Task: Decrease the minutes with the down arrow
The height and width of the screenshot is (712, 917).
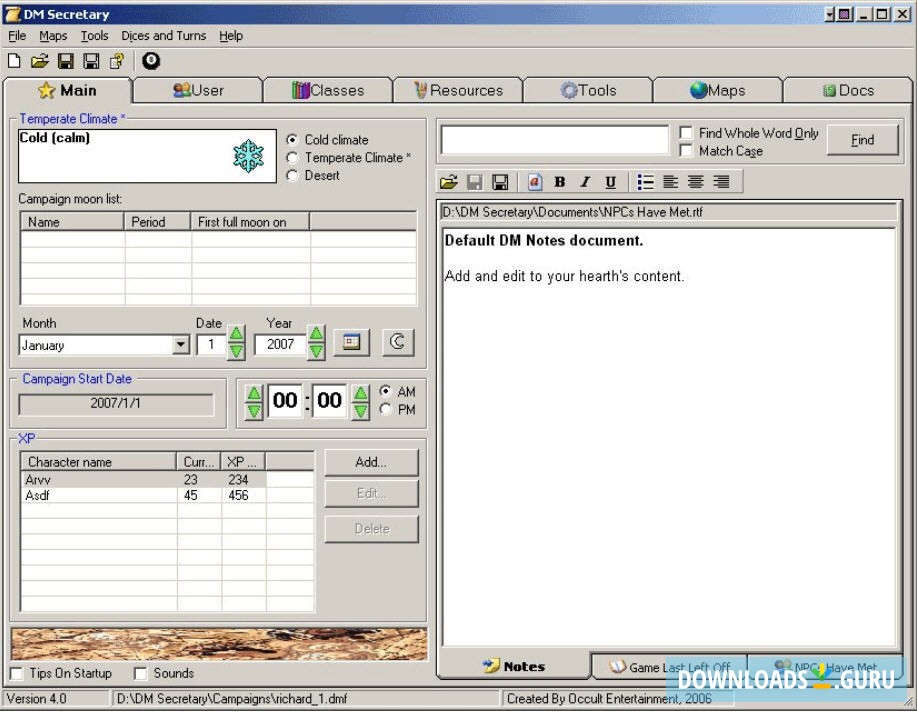Action: 361,411
